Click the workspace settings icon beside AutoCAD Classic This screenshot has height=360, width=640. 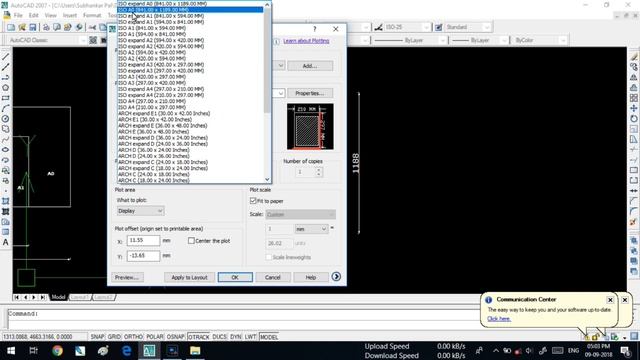tap(93, 40)
